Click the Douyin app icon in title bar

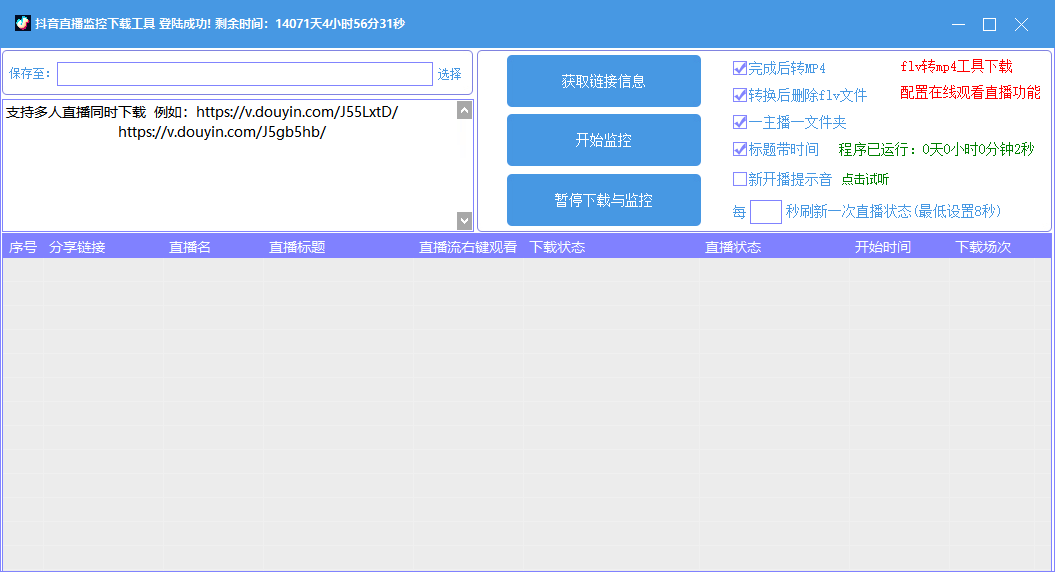[x=23, y=24]
